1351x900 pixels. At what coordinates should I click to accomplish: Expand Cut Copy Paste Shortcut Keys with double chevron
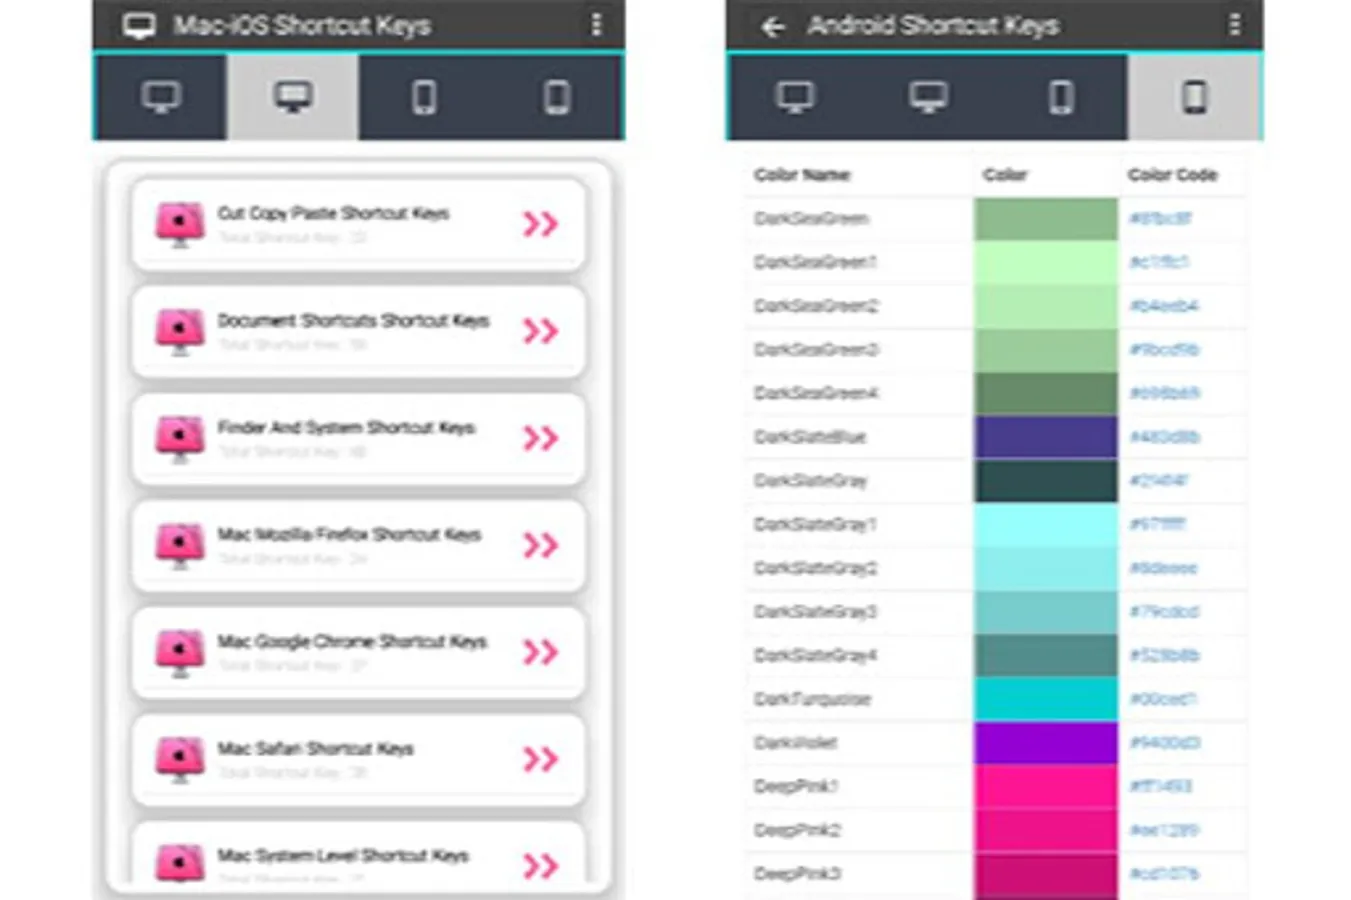click(x=540, y=223)
